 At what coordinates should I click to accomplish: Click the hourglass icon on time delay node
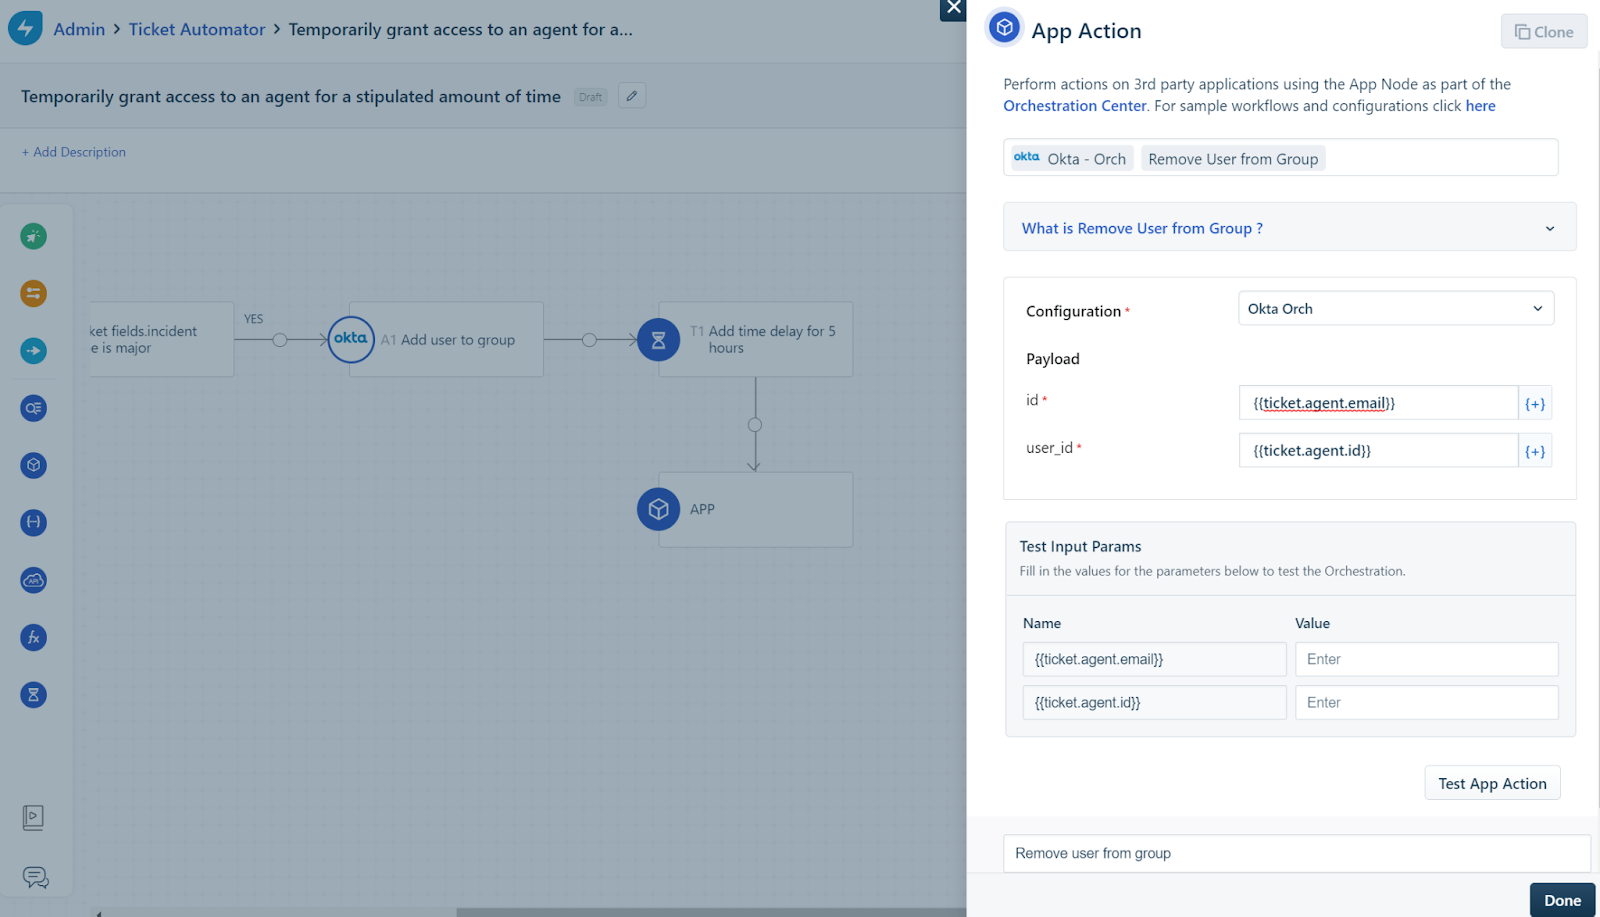coord(658,340)
